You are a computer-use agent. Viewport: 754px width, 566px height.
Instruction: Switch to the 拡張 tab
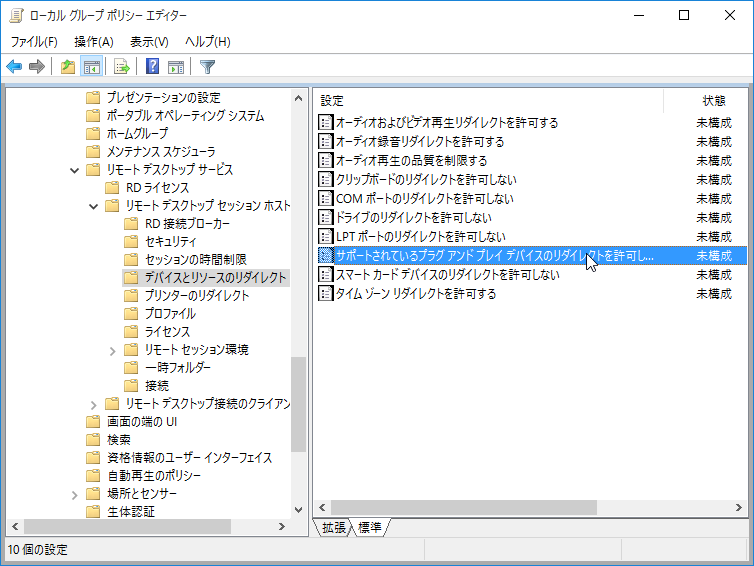(x=333, y=528)
